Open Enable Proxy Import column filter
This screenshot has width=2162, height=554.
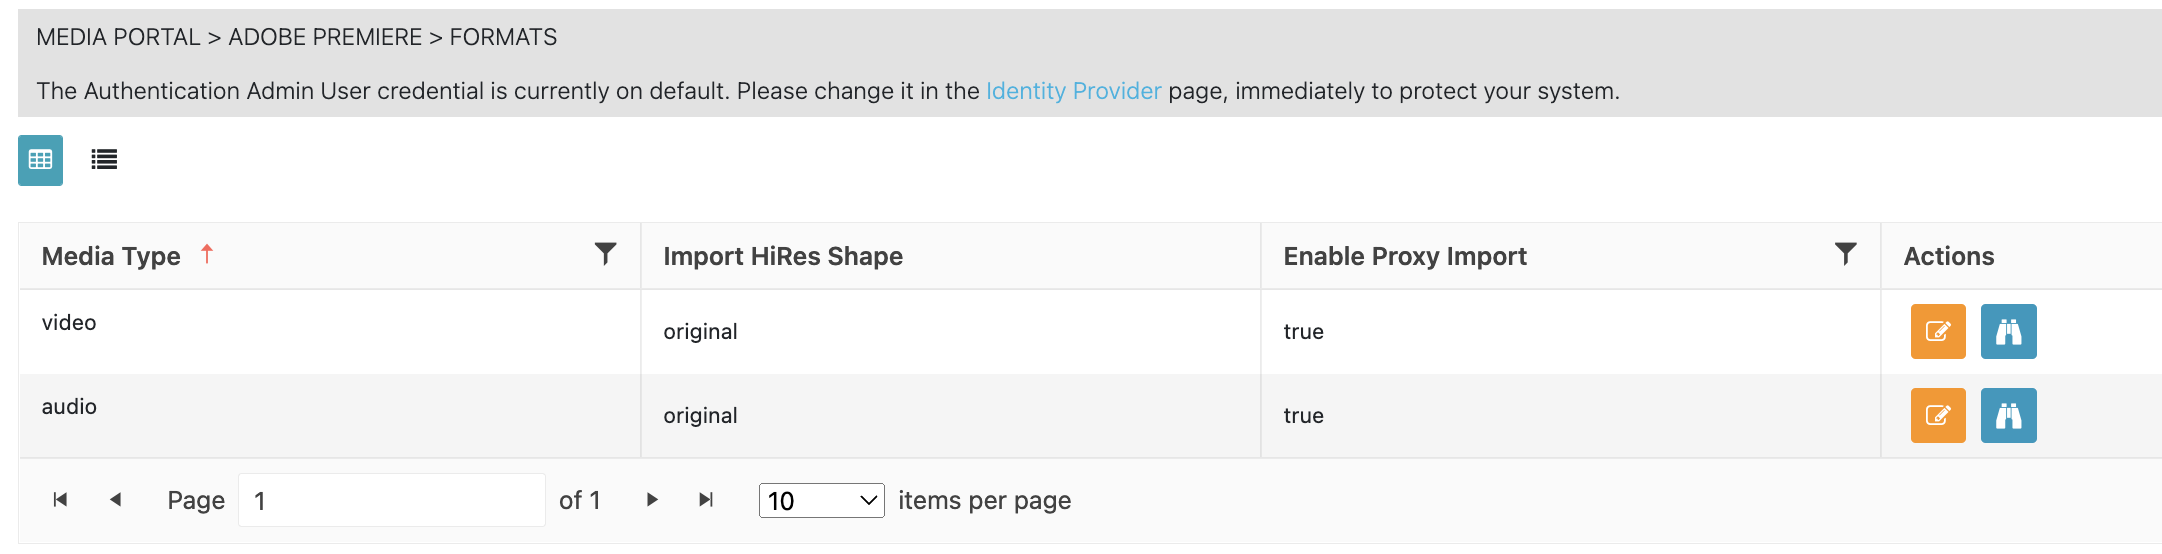(1845, 254)
